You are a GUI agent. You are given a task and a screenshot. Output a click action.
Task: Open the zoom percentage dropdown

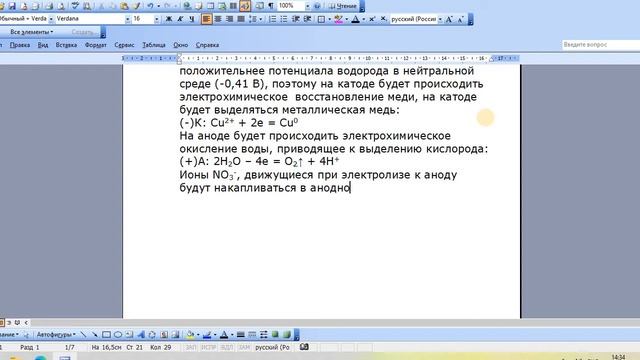point(307,6)
